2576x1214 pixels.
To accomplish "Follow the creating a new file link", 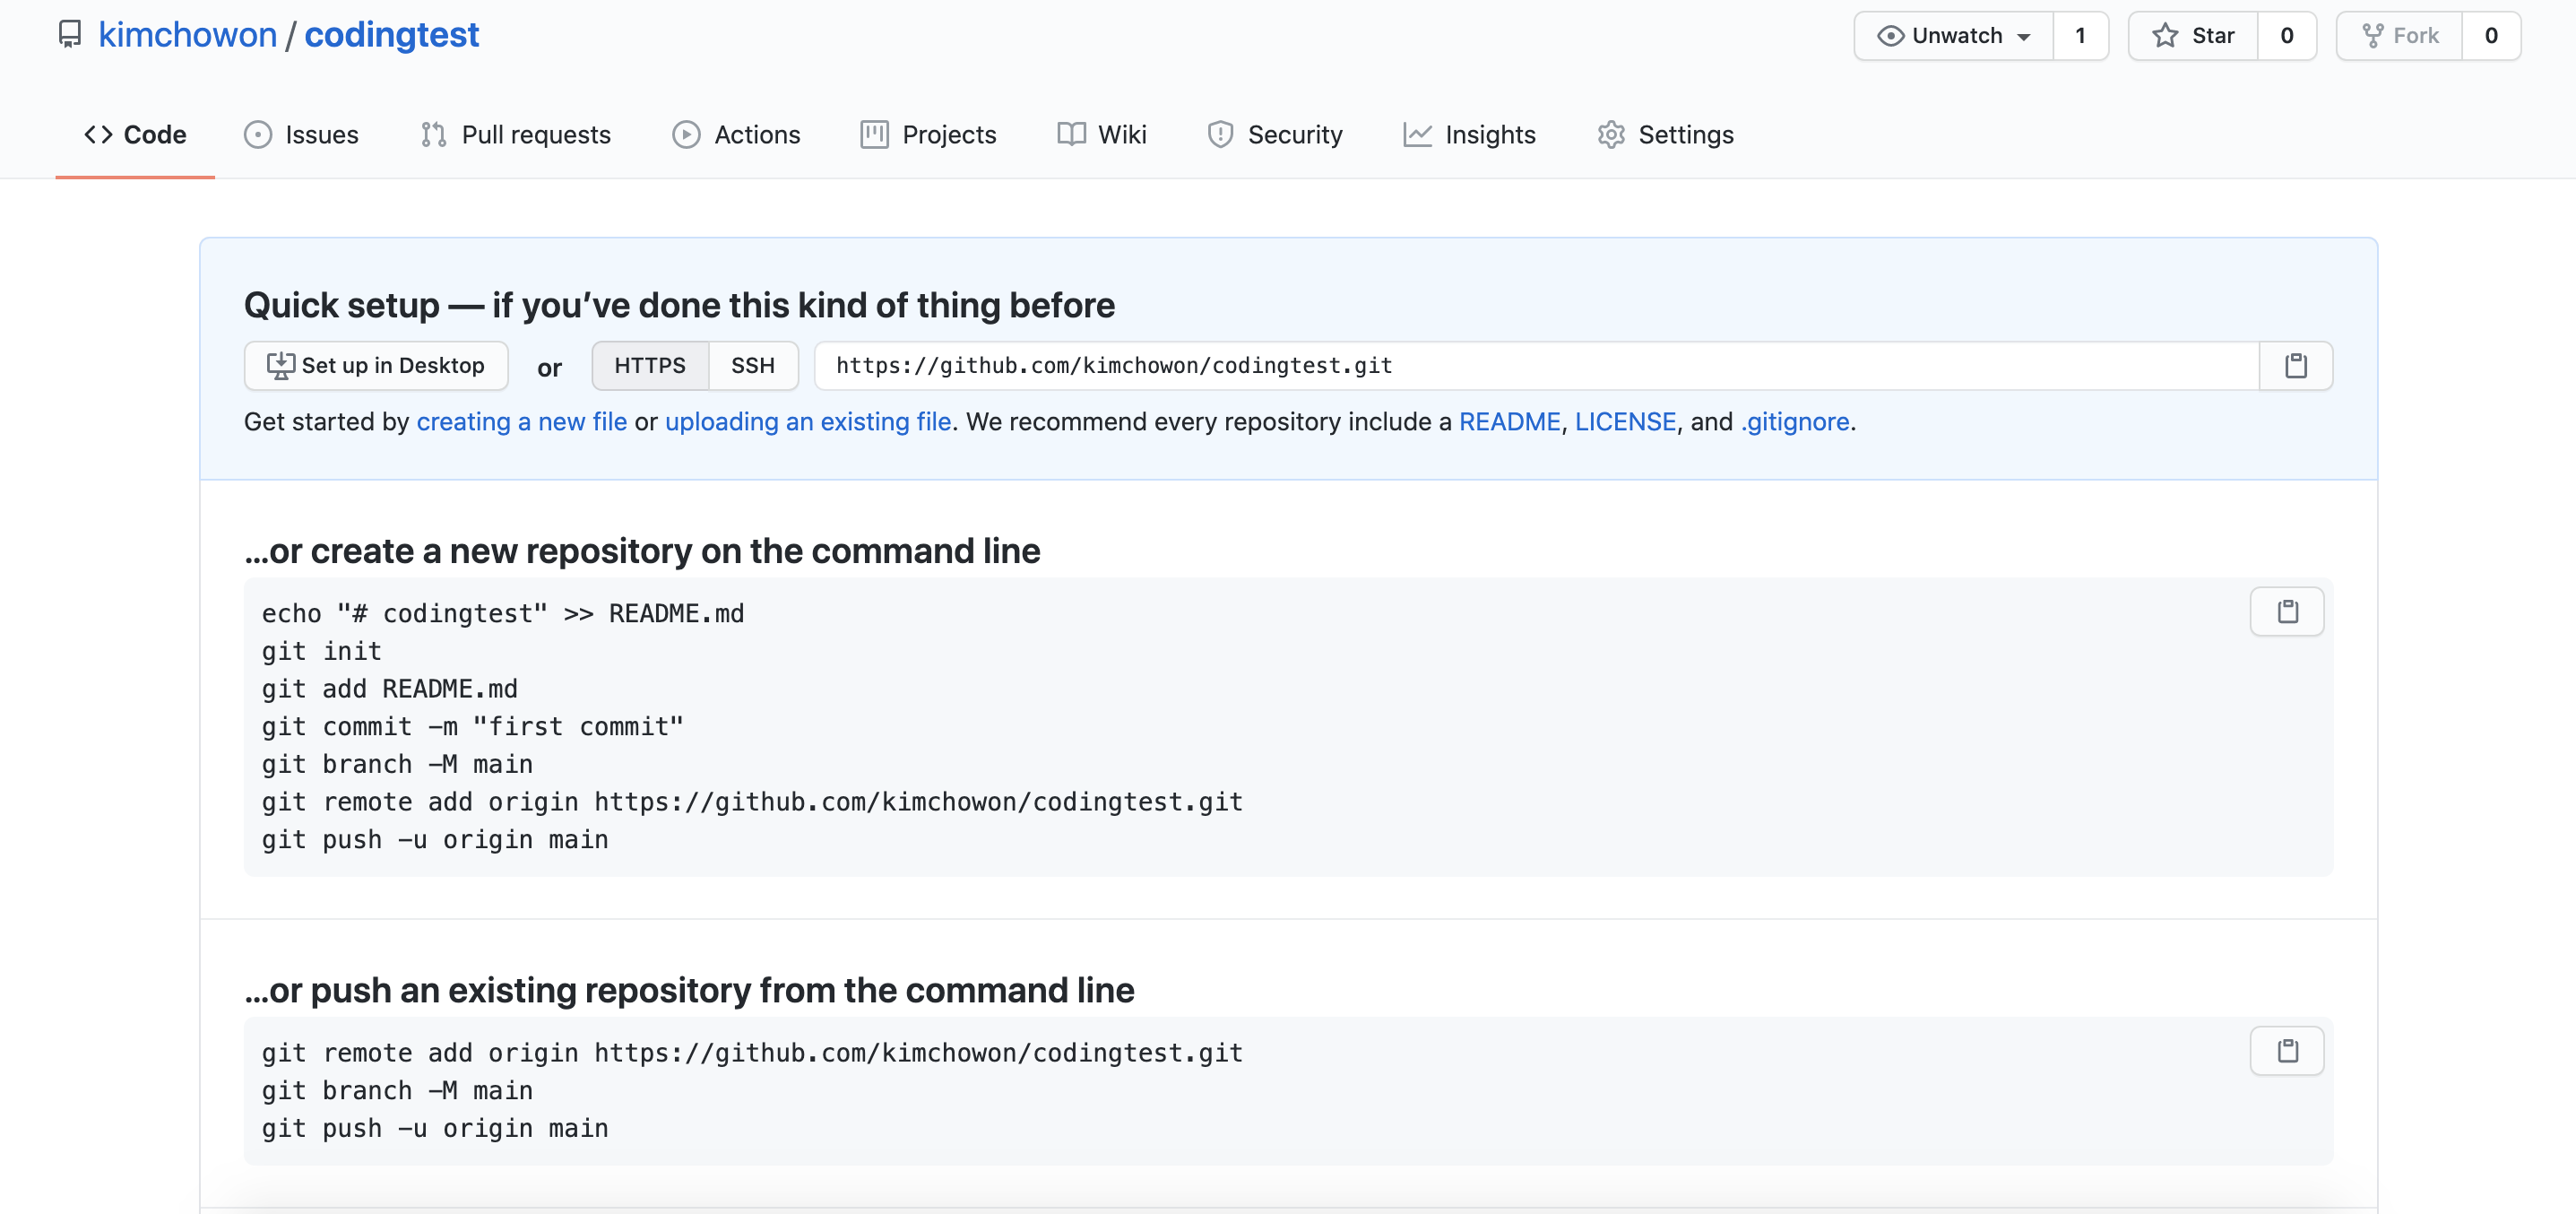I will pos(521,422).
